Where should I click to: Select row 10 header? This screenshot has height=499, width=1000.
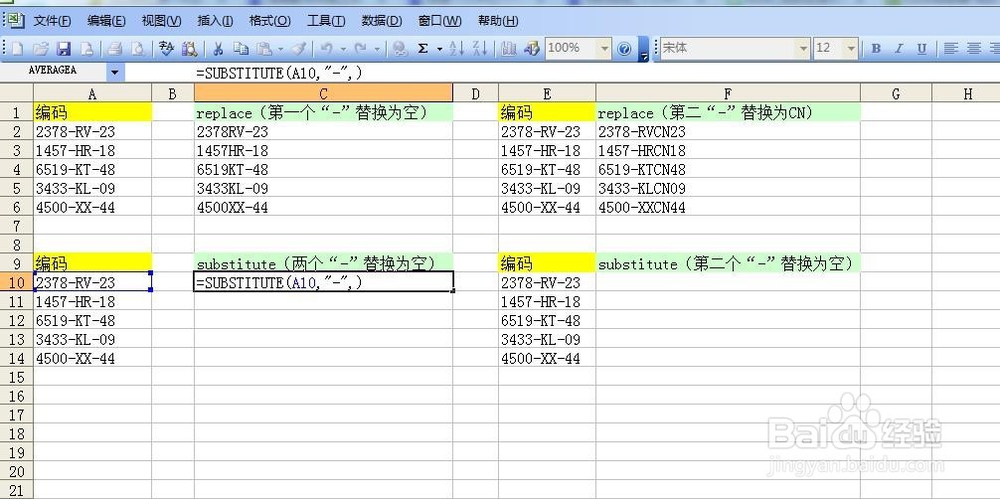[x=17, y=282]
